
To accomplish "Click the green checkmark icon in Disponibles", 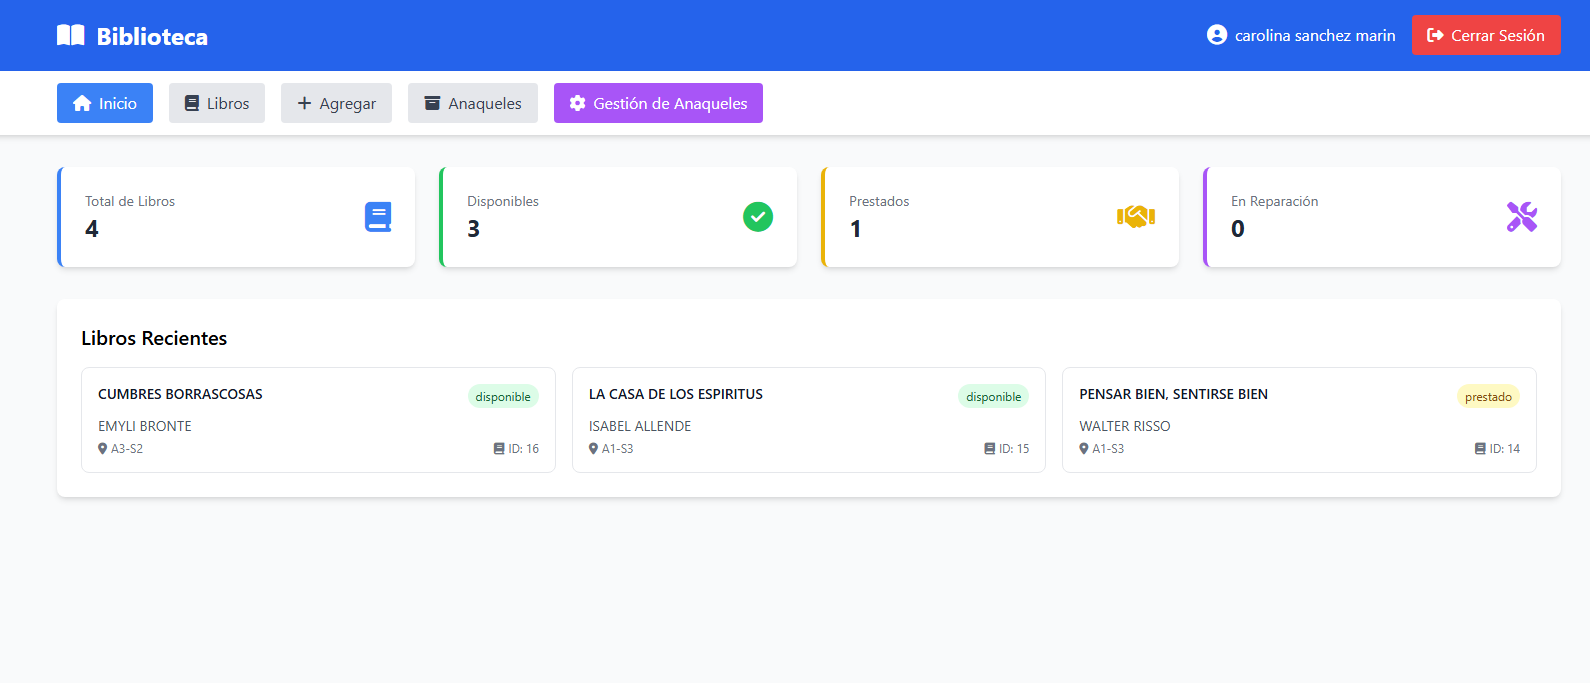I will (758, 217).
